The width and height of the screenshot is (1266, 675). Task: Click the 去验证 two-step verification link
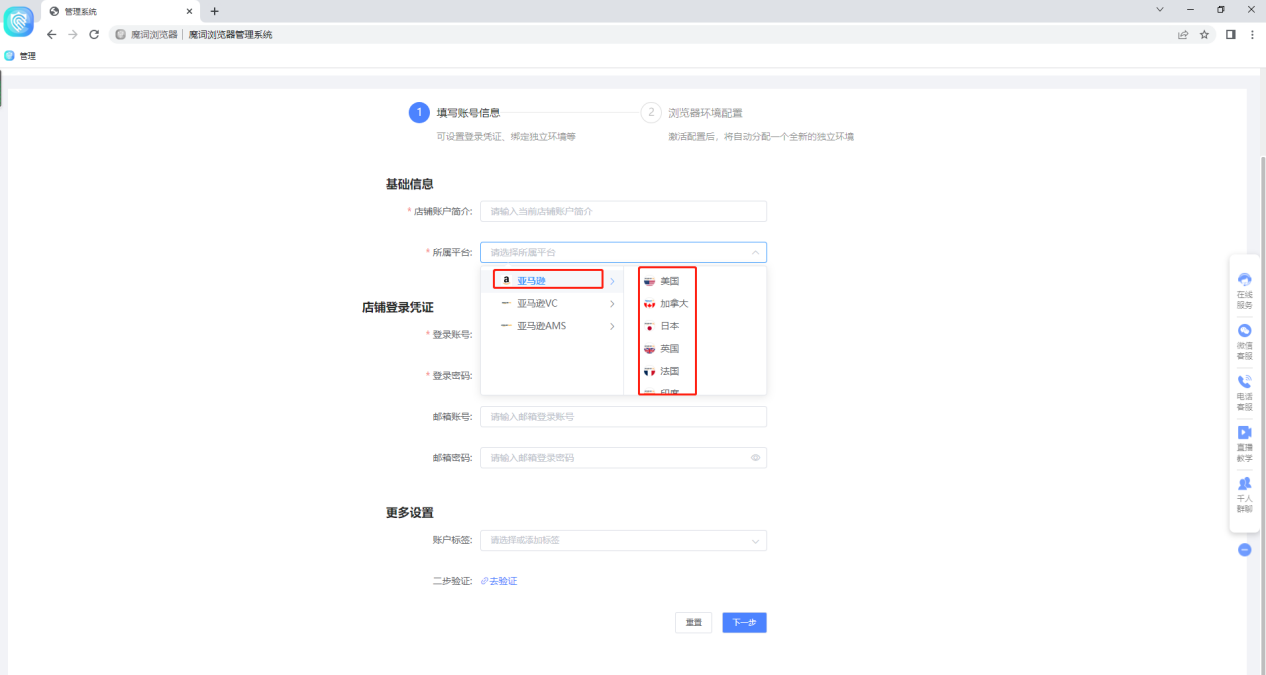tap(499, 581)
